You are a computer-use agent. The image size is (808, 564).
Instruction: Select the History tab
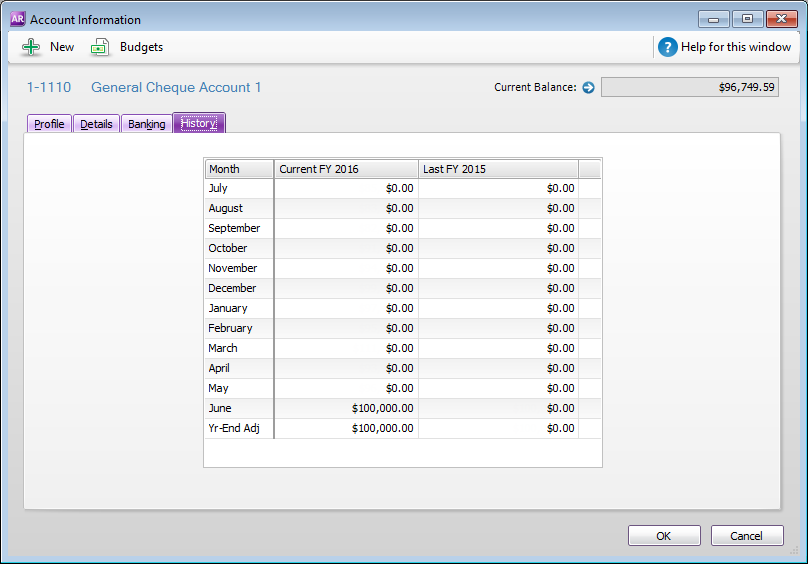[x=198, y=124]
